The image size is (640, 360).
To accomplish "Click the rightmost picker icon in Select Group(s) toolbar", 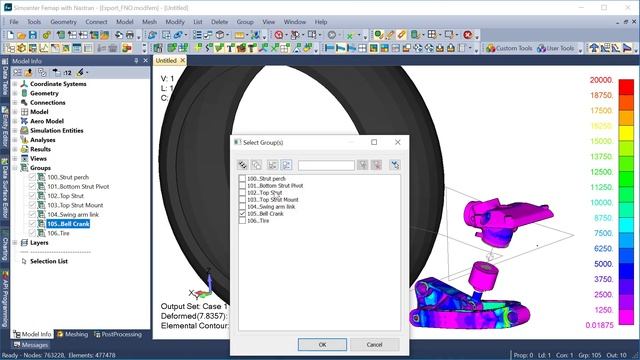I will [395, 165].
